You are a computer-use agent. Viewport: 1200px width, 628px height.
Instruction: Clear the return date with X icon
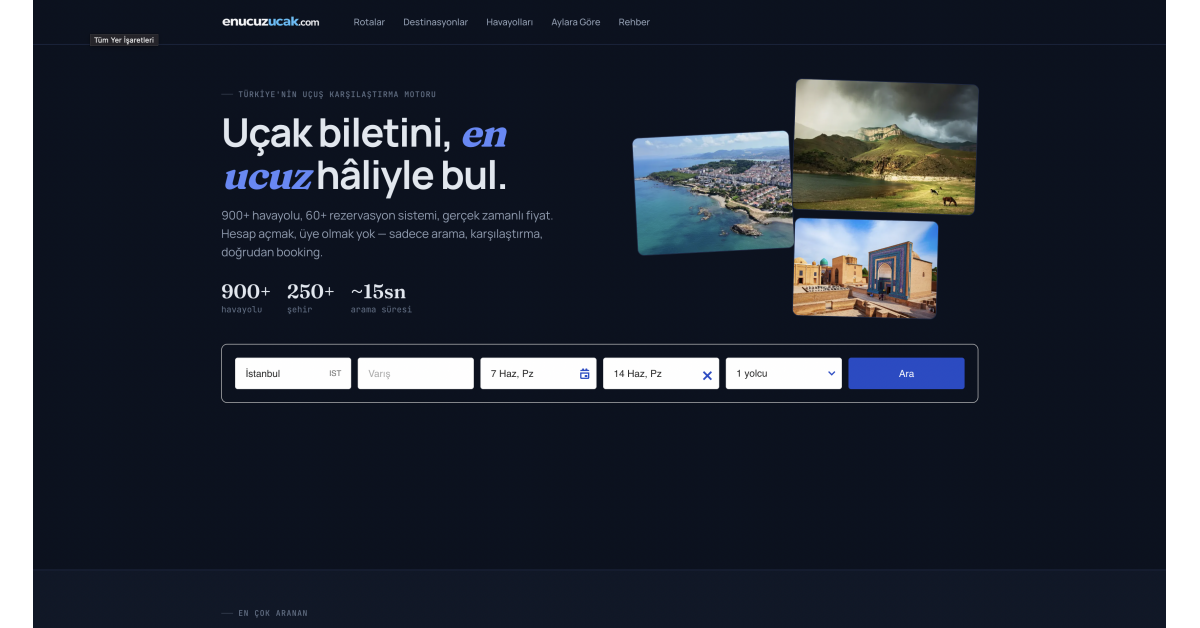707,375
